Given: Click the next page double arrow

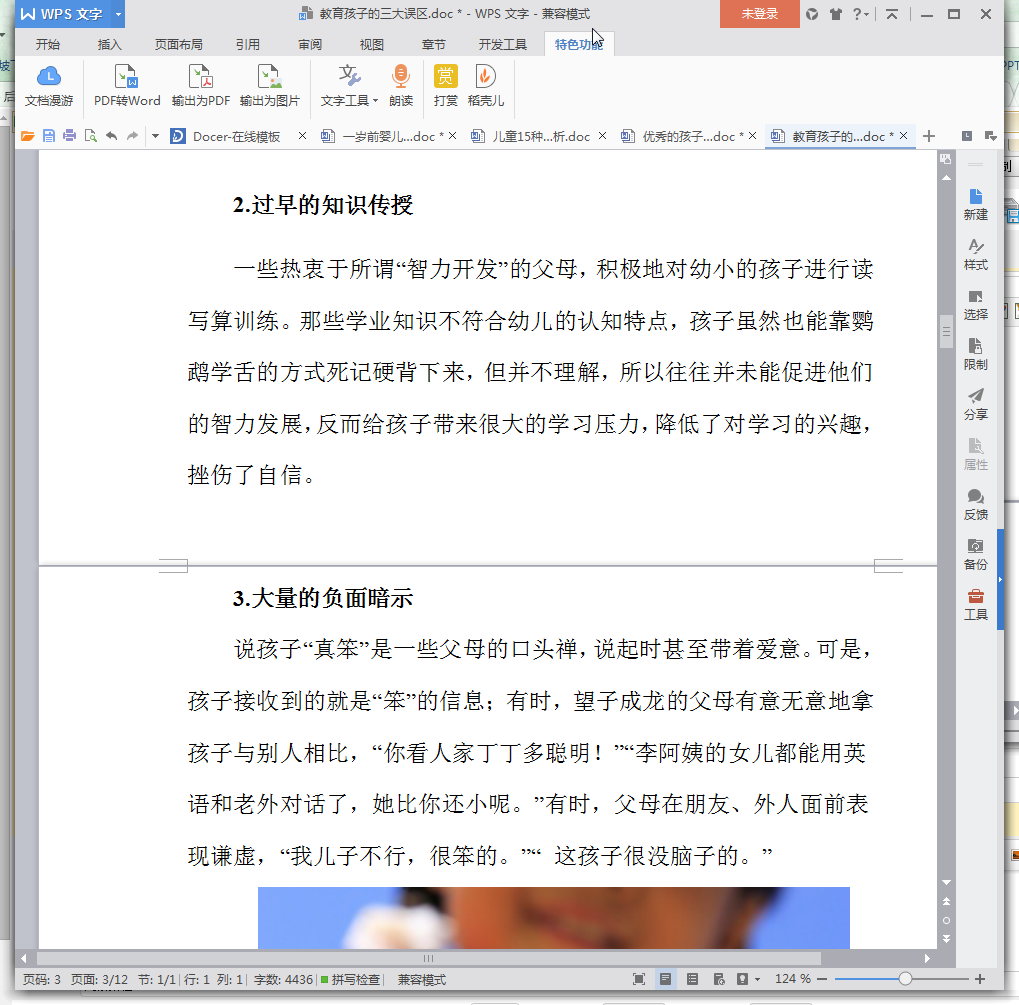Looking at the screenshot, I should click(946, 939).
